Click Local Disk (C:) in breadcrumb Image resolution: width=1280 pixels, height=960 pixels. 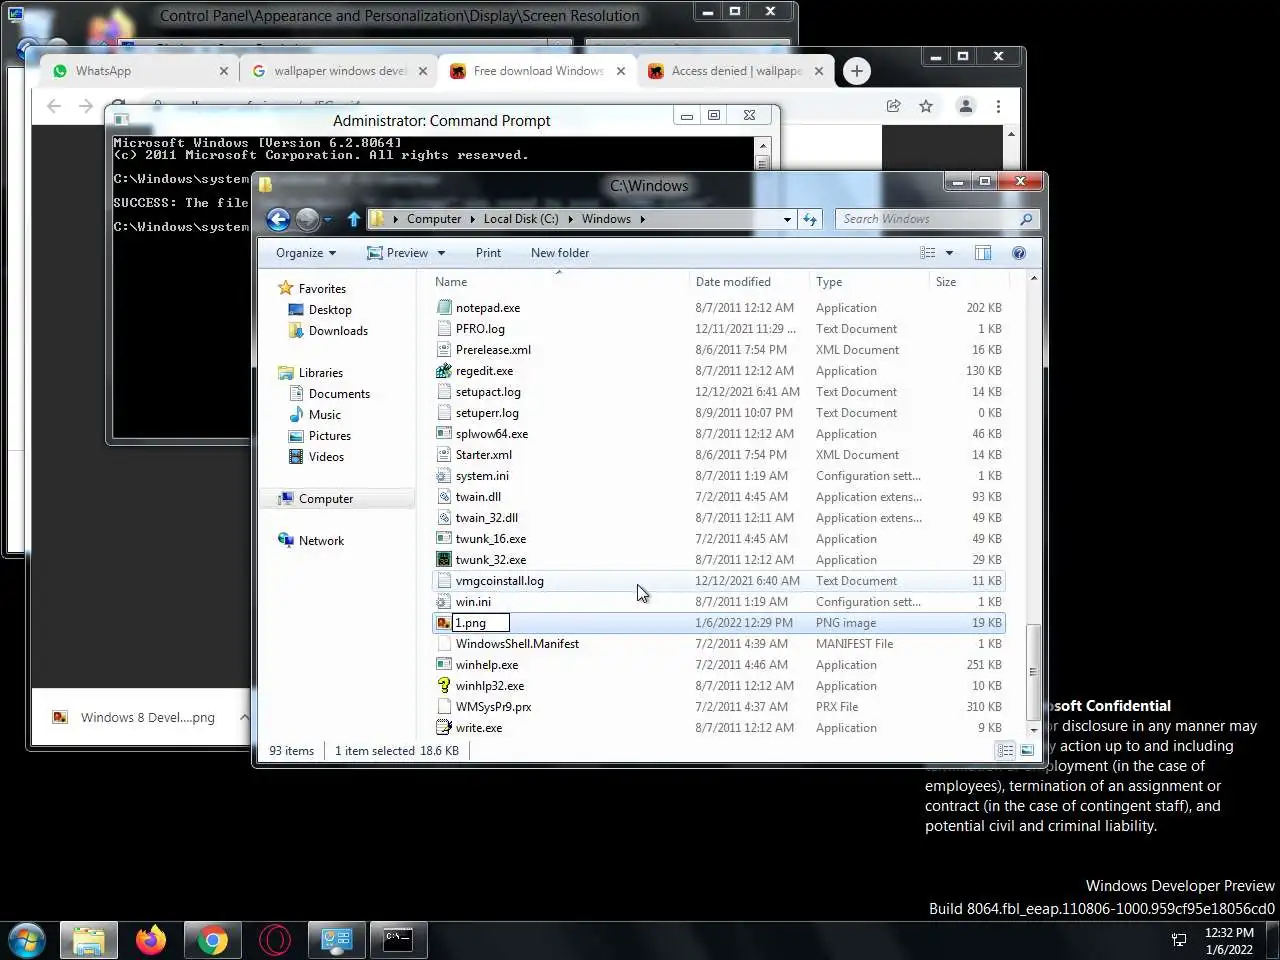tap(521, 219)
